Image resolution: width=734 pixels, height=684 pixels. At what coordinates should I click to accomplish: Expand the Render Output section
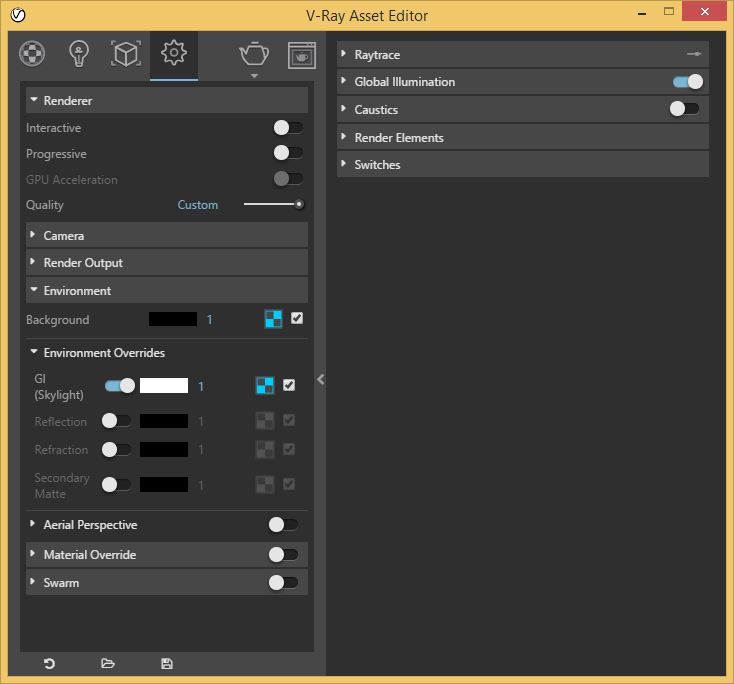(x=167, y=263)
